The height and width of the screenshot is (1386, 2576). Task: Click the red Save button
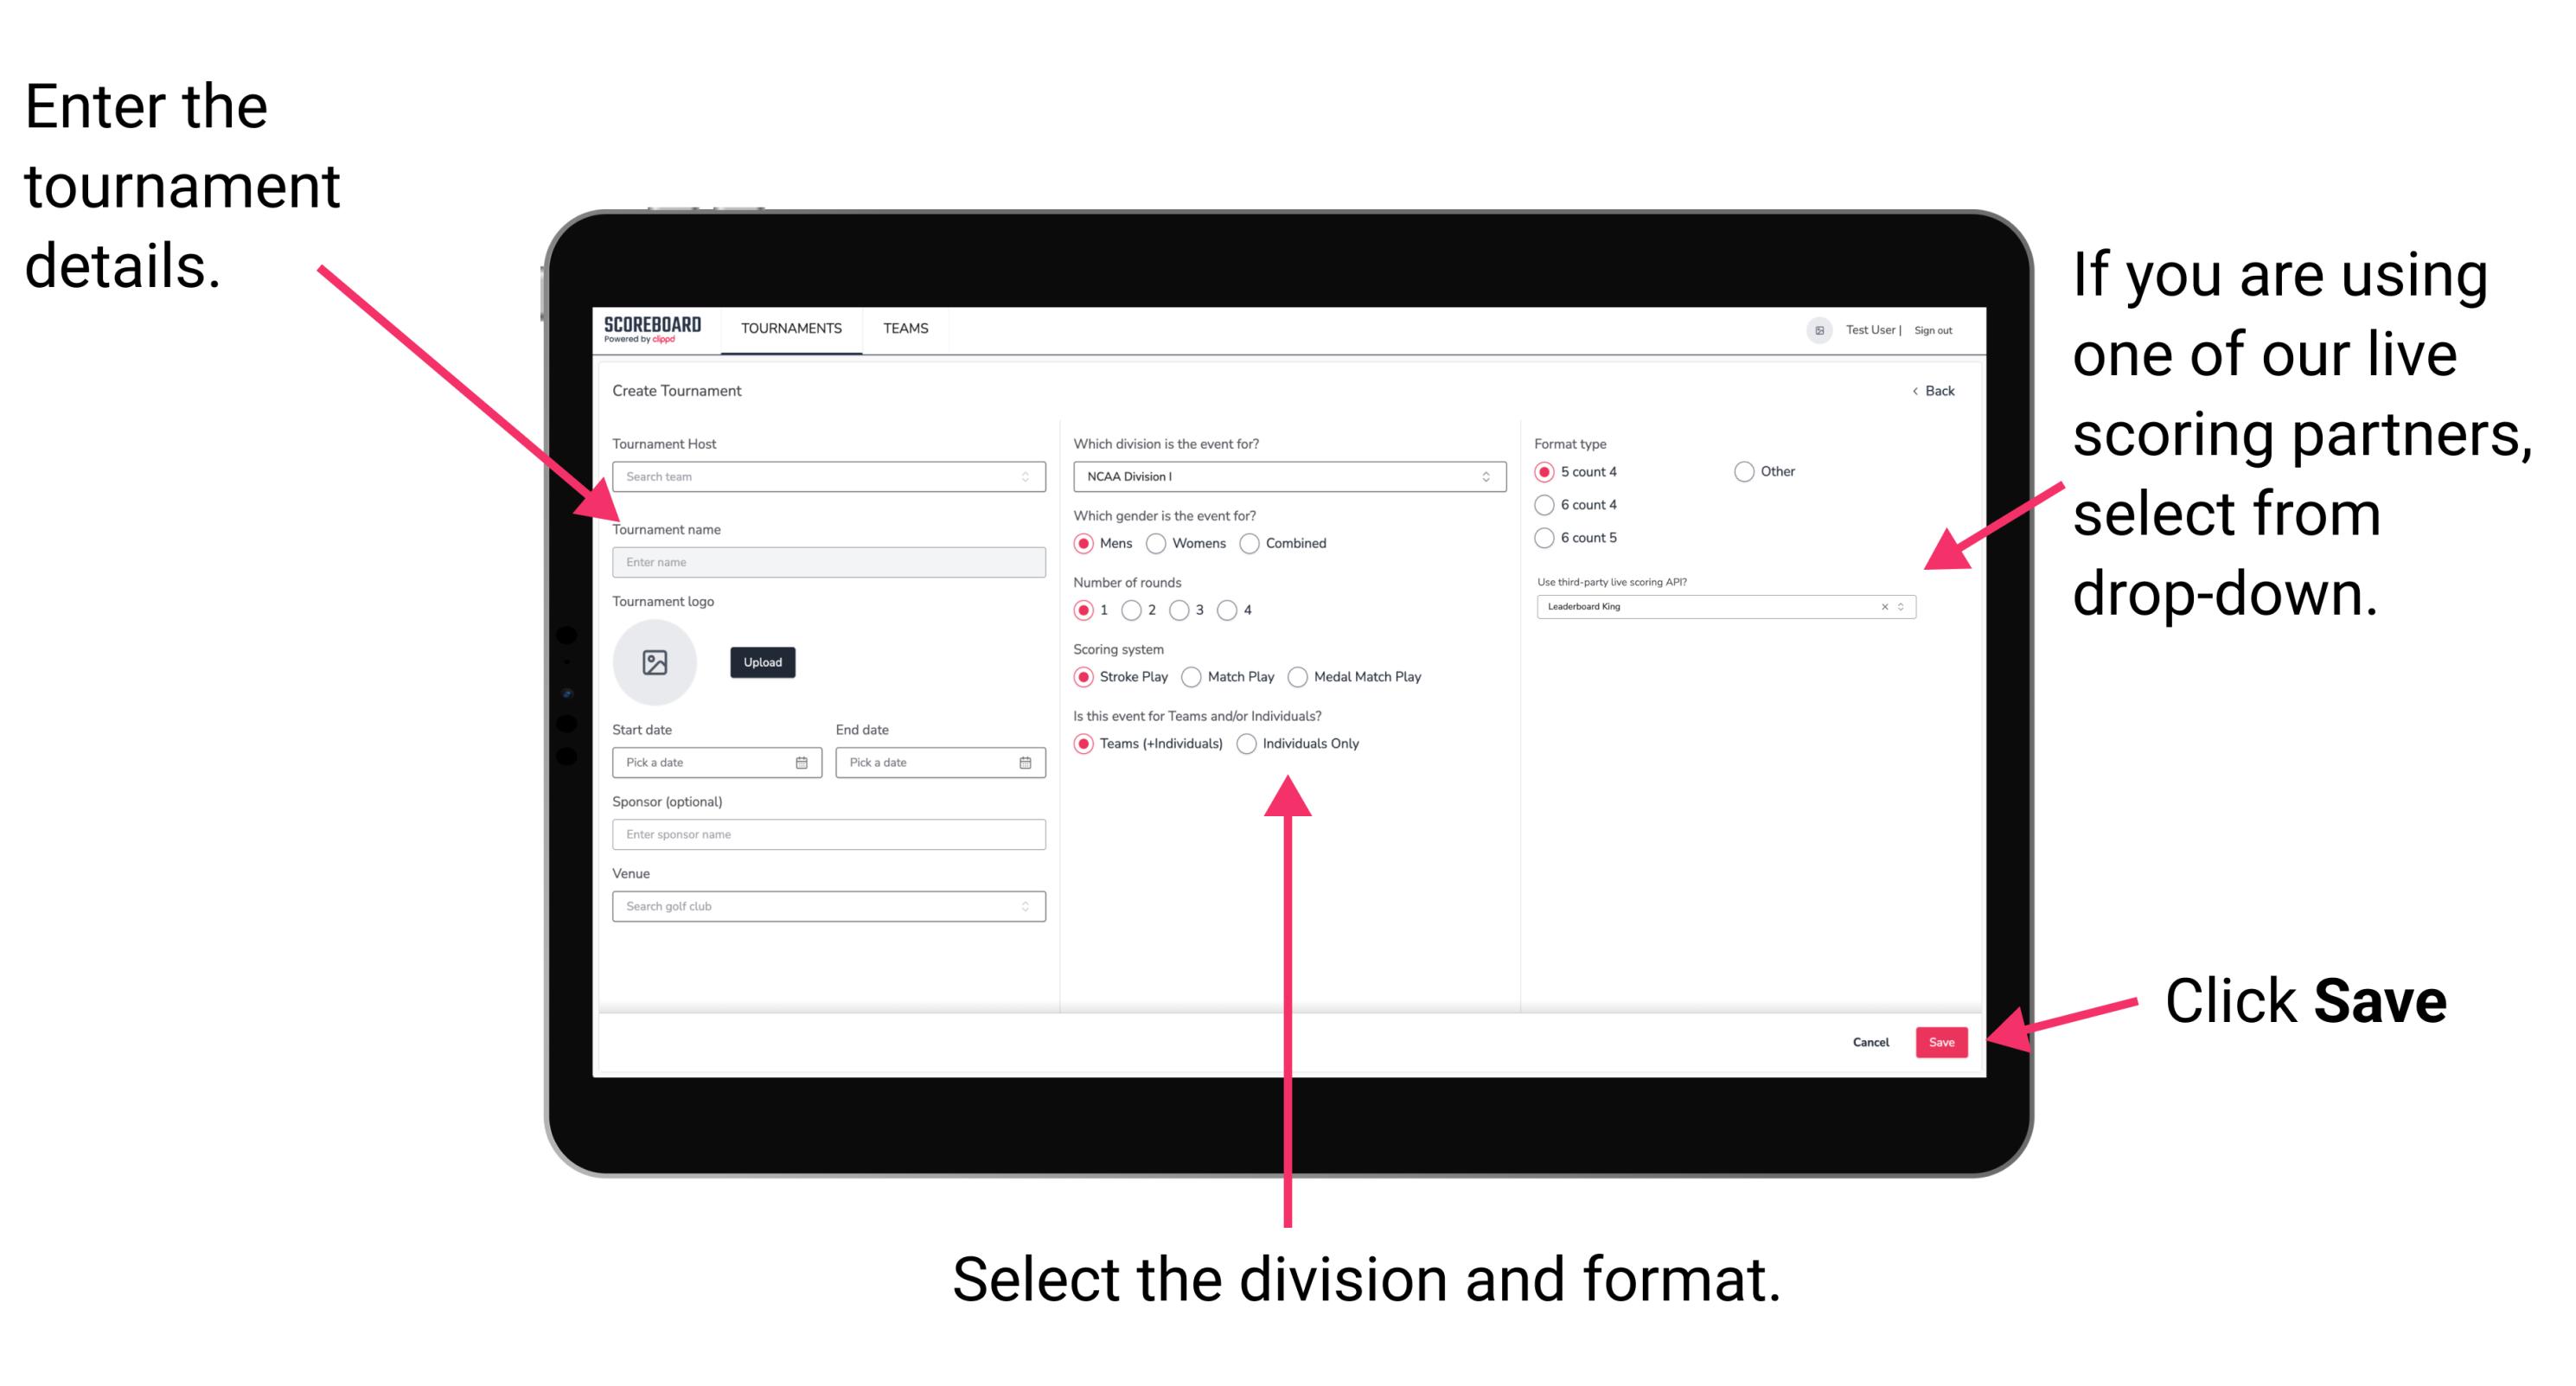(x=1945, y=1041)
